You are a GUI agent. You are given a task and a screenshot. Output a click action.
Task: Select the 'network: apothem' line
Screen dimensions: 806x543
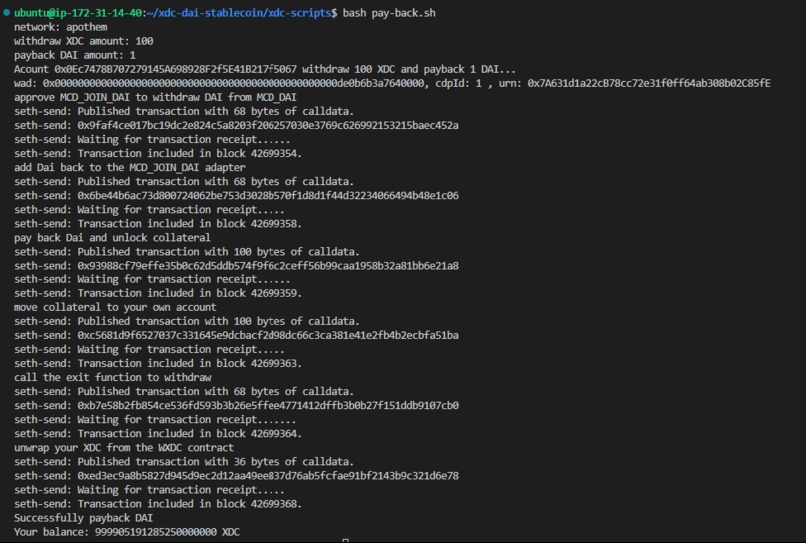pyautogui.click(x=61, y=27)
